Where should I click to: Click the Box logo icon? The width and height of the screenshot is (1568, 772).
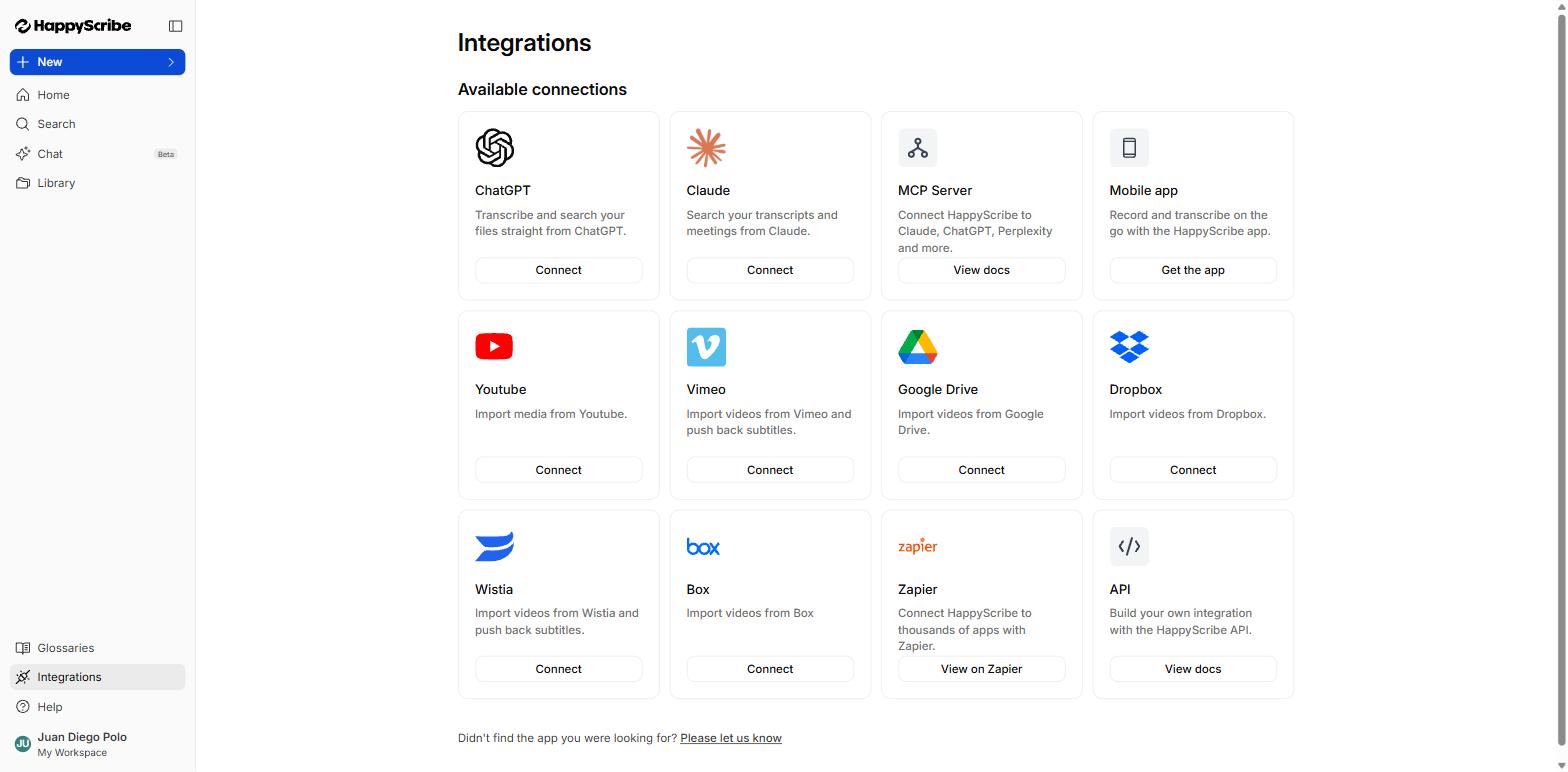point(703,547)
